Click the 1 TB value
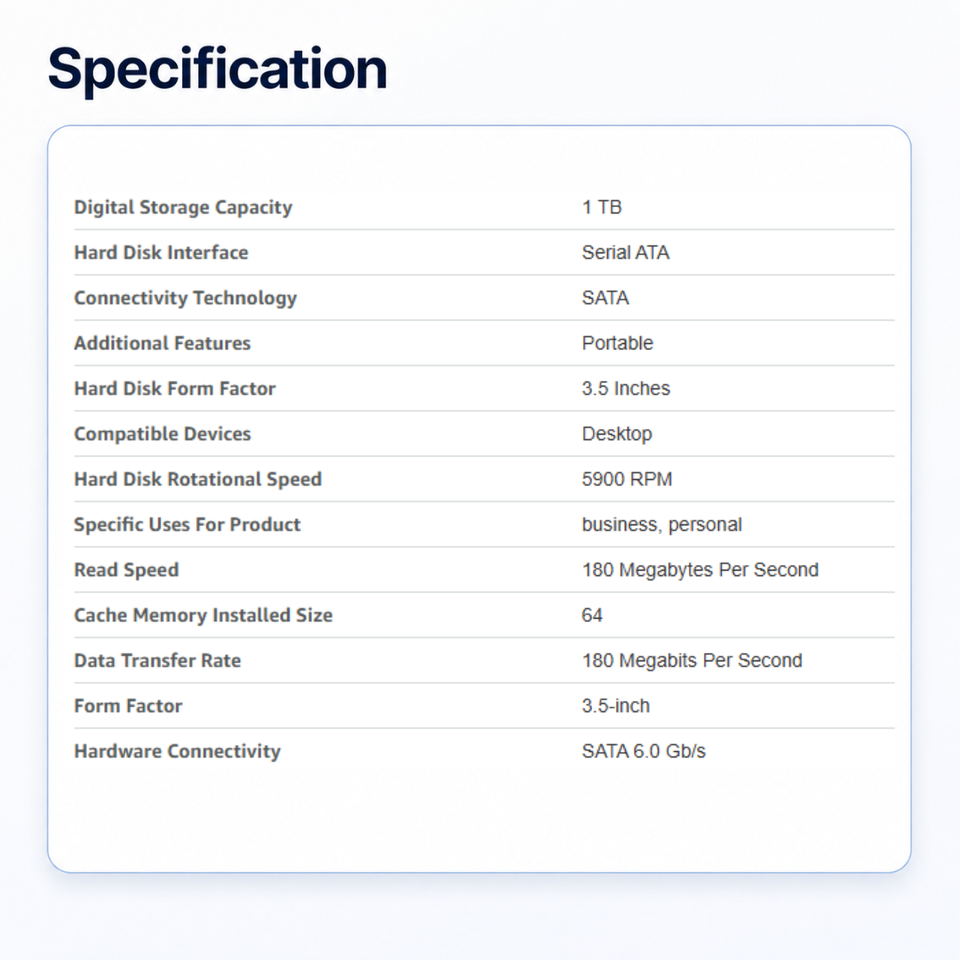The height and width of the screenshot is (960, 960). tap(602, 208)
